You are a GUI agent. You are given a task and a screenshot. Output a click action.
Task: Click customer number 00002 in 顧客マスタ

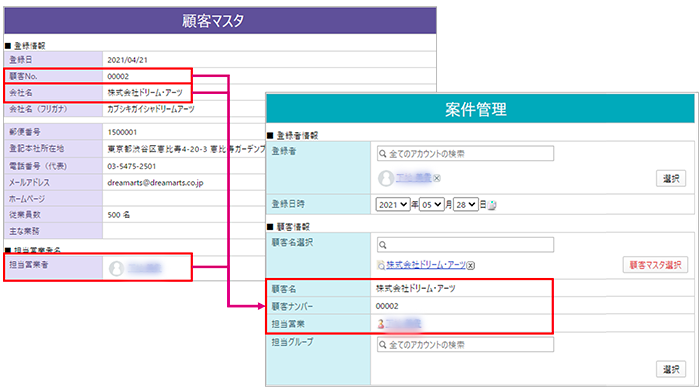pyautogui.click(x=118, y=76)
